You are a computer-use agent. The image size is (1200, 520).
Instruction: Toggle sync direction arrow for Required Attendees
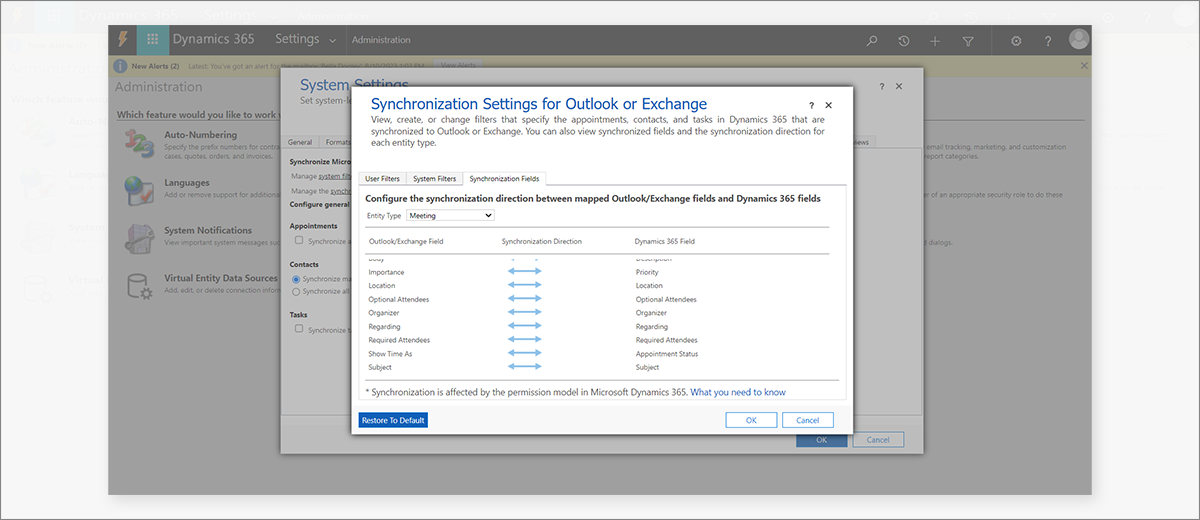click(525, 340)
